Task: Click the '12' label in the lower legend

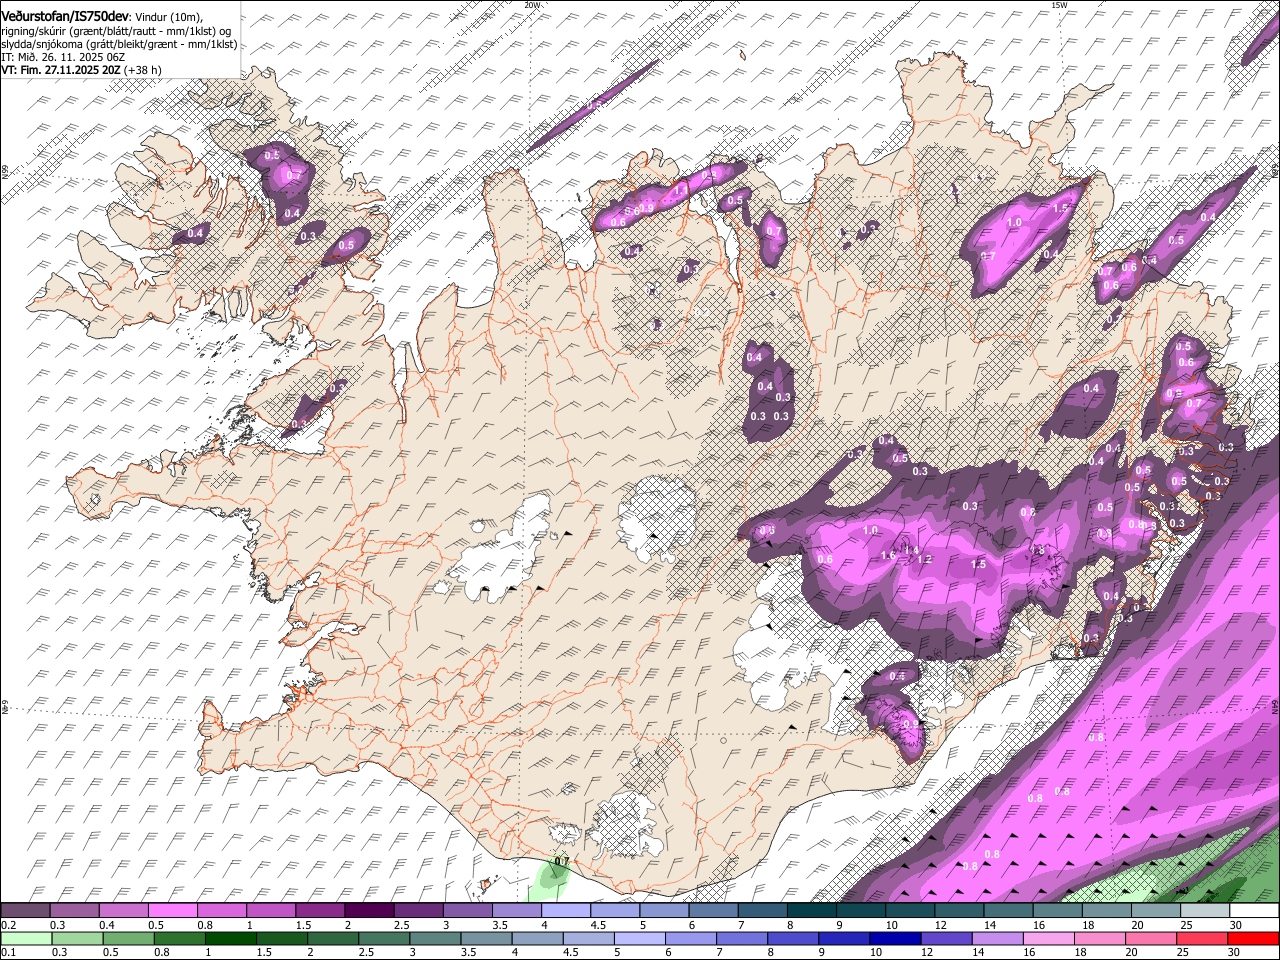Action: tap(927, 952)
